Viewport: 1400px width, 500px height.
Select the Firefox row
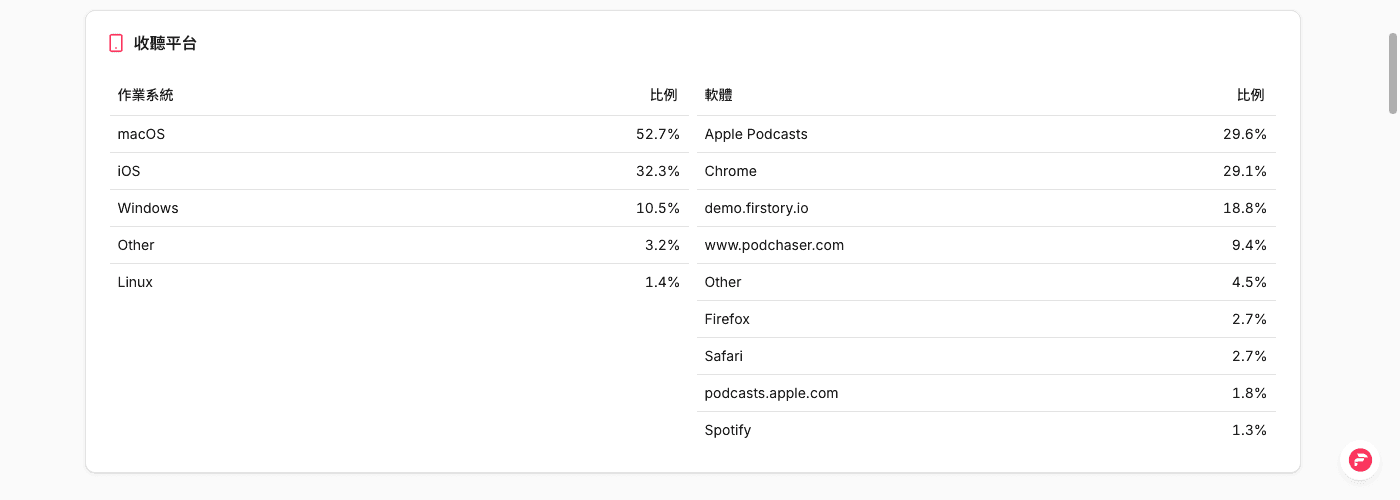coord(986,319)
